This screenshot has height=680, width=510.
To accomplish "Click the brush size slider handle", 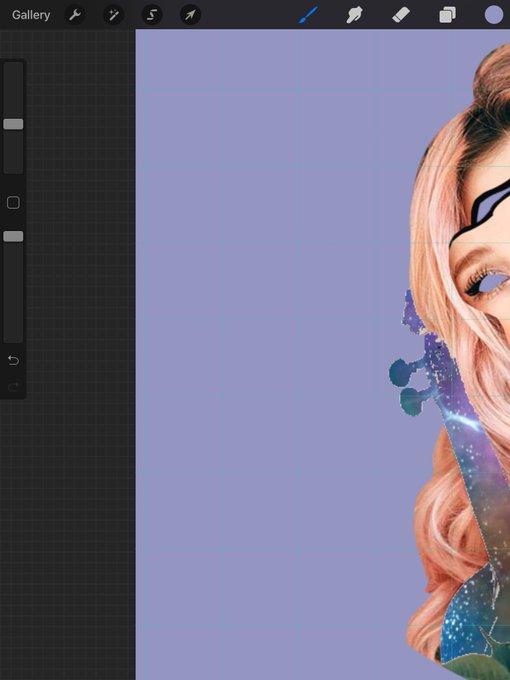I will (x=13, y=124).
